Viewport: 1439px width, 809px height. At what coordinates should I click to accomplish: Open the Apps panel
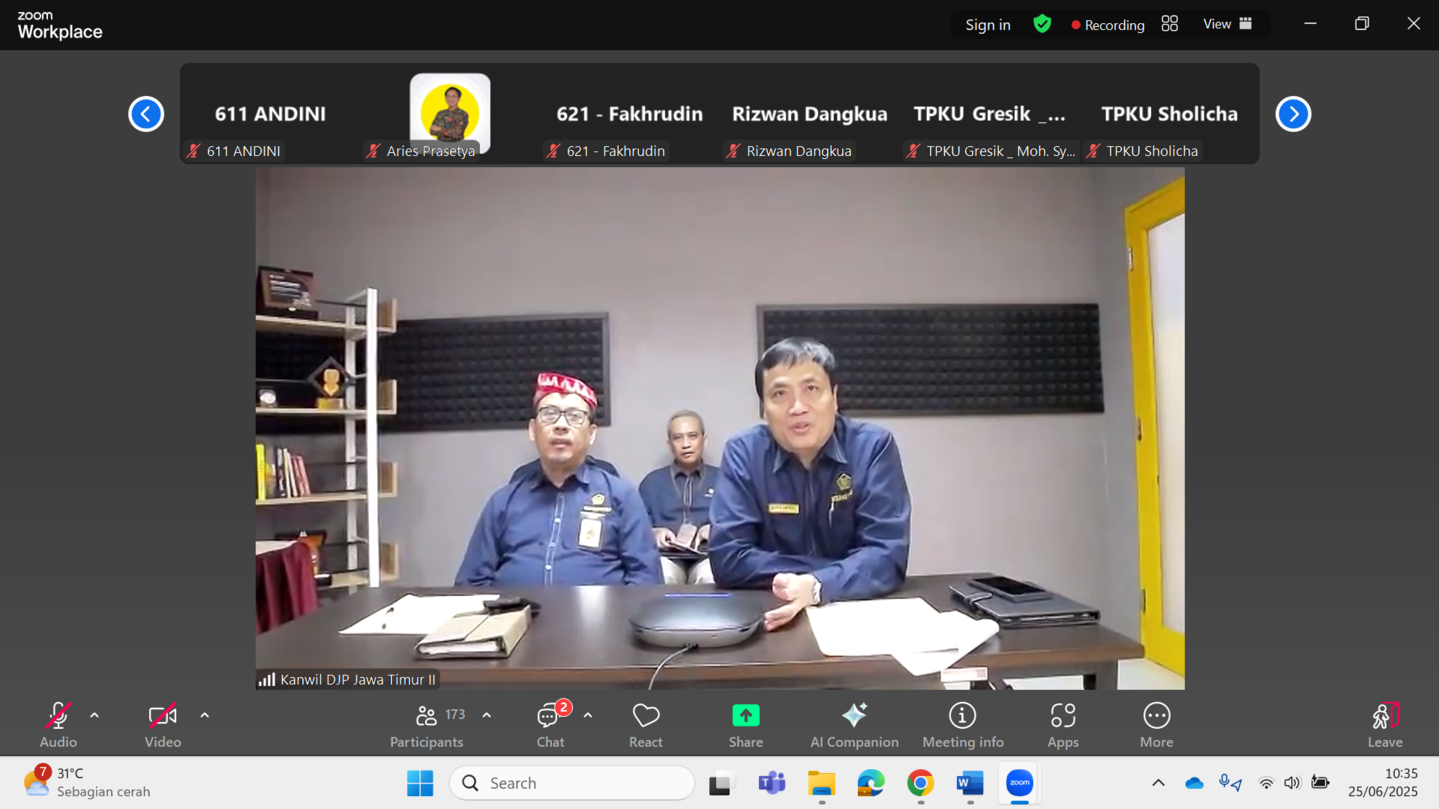tap(1062, 724)
